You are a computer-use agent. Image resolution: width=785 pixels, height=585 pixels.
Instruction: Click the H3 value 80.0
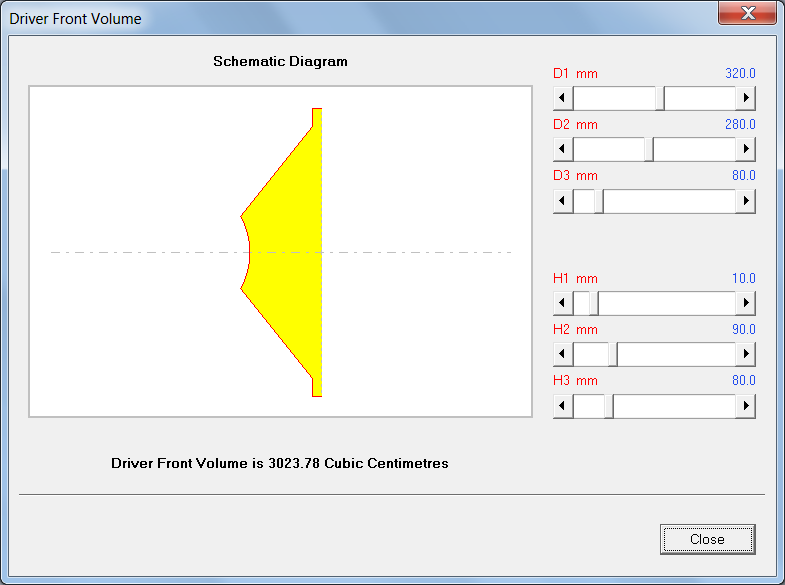(x=743, y=380)
